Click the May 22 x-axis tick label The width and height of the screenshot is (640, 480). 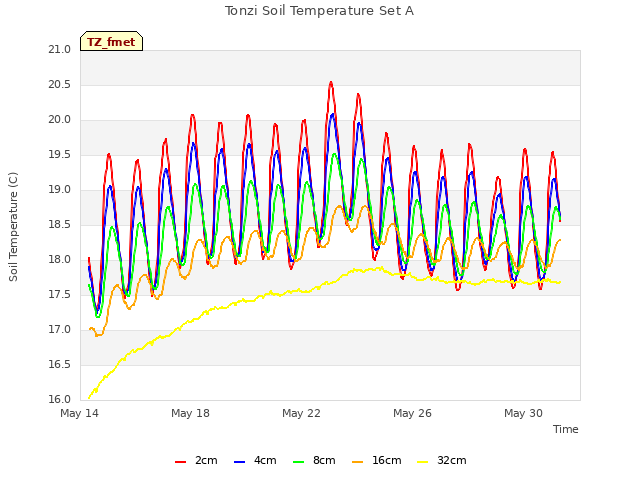tap(301, 413)
